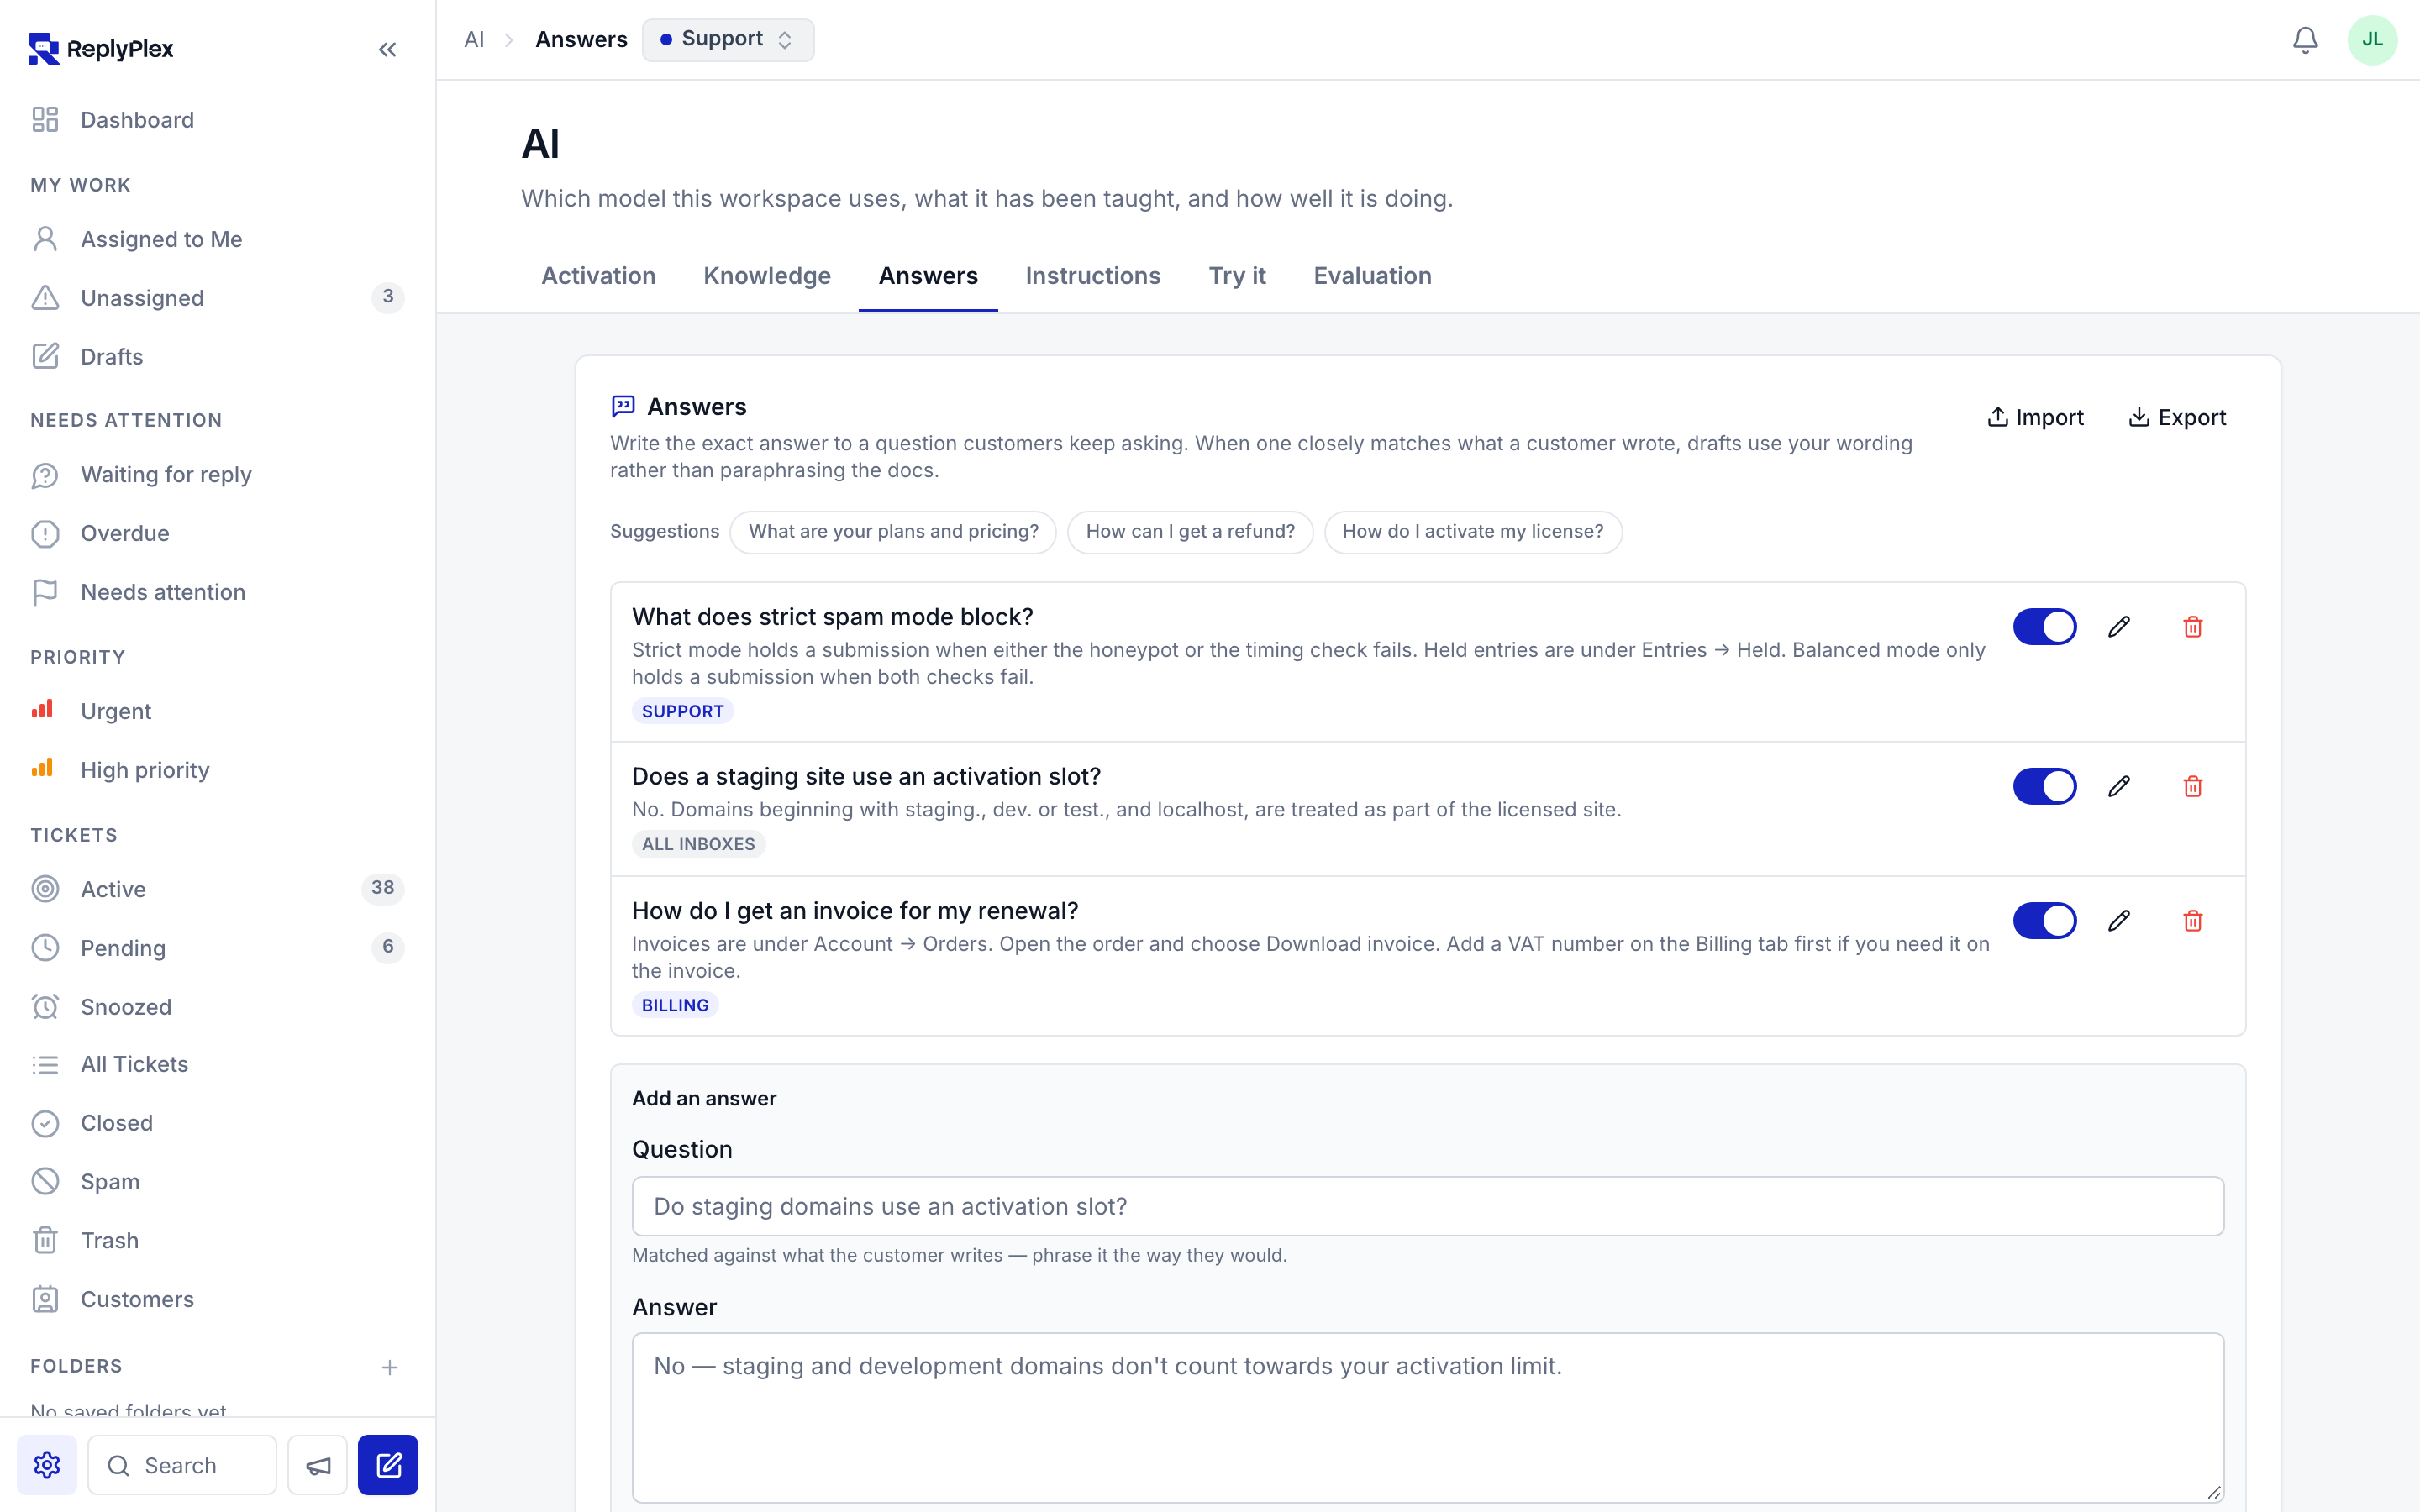
Task: Click the ReplyPlex logo
Action: [x=101, y=48]
